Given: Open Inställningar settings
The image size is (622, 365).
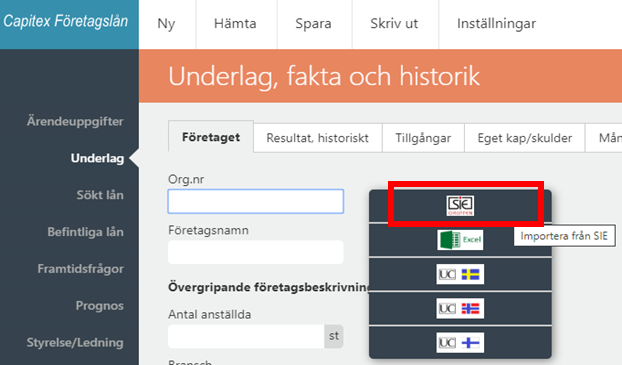Looking at the screenshot, I should [x=496, y=24].
